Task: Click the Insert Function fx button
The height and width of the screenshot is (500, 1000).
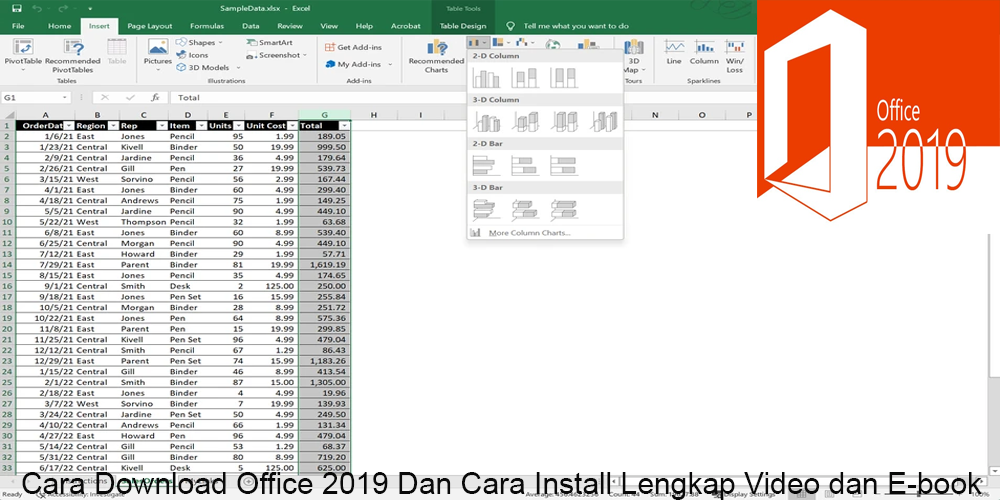Action: click(x=155, y=98)
